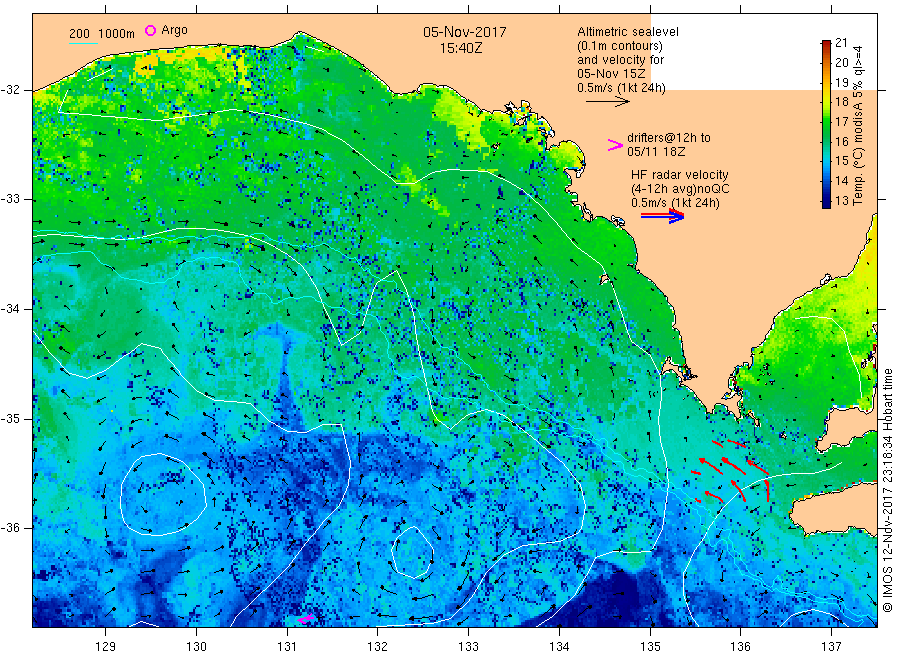
Task: Click the color bar value 13
Action: 841,200
